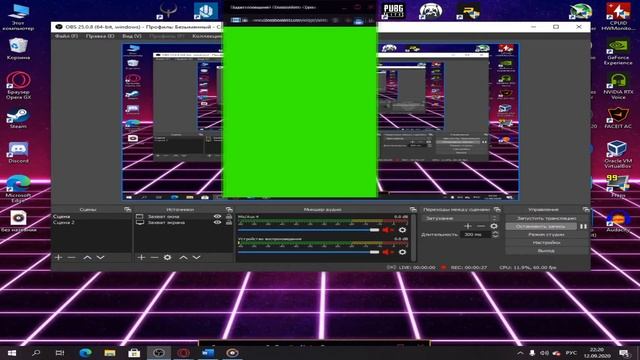Adjust duration stepper arrows for 300 ms
The width and height of the screenshot is (640, 360).
point(496,234)
